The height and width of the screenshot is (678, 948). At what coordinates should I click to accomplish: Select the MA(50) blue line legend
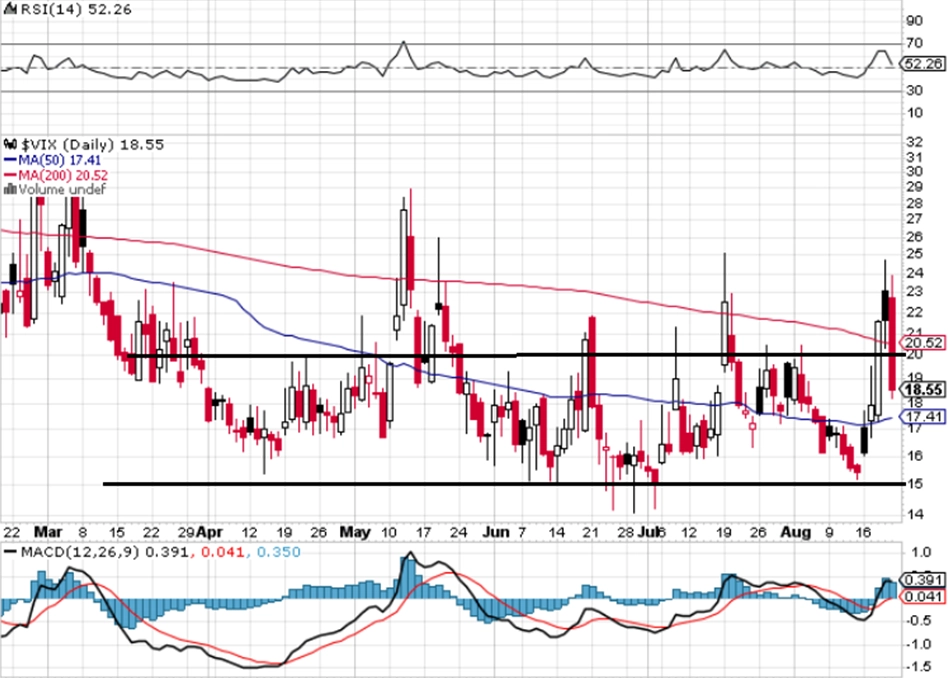tap(52, 160)
